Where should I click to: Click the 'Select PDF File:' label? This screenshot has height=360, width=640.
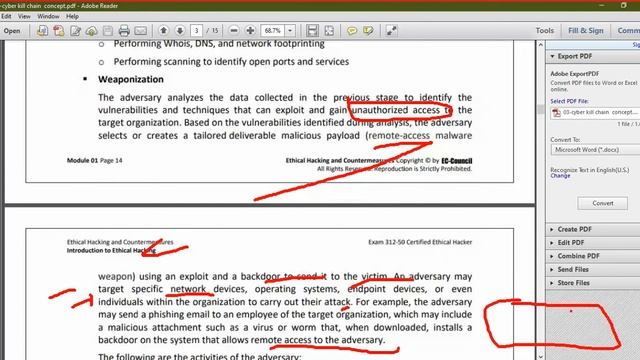pyautogui.click(x=569, y=101)
